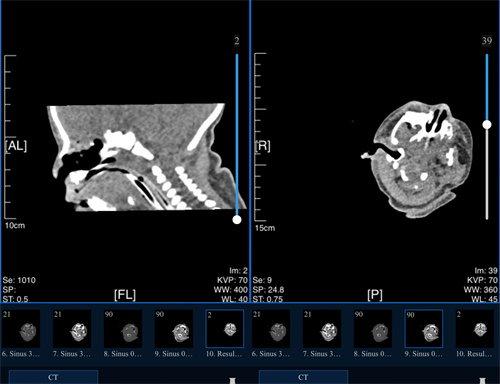Click the sagittal CT image in left viewer
This screenshot has width=500, height=384.
tap(147, 157)
